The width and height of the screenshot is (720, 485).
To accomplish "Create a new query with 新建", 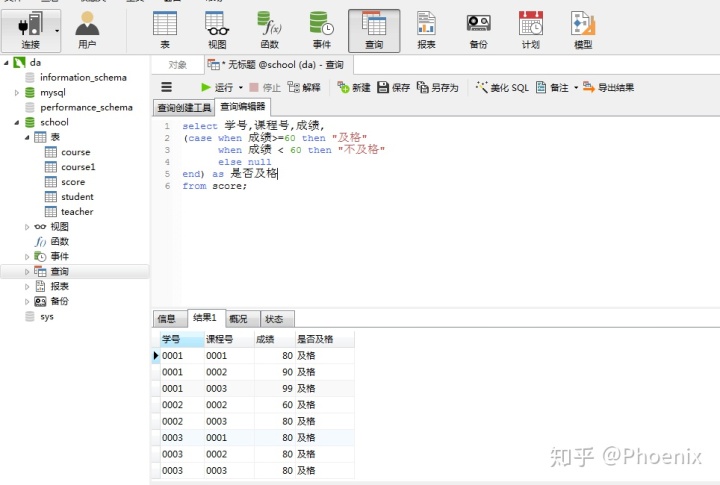I will click(354, 87).
